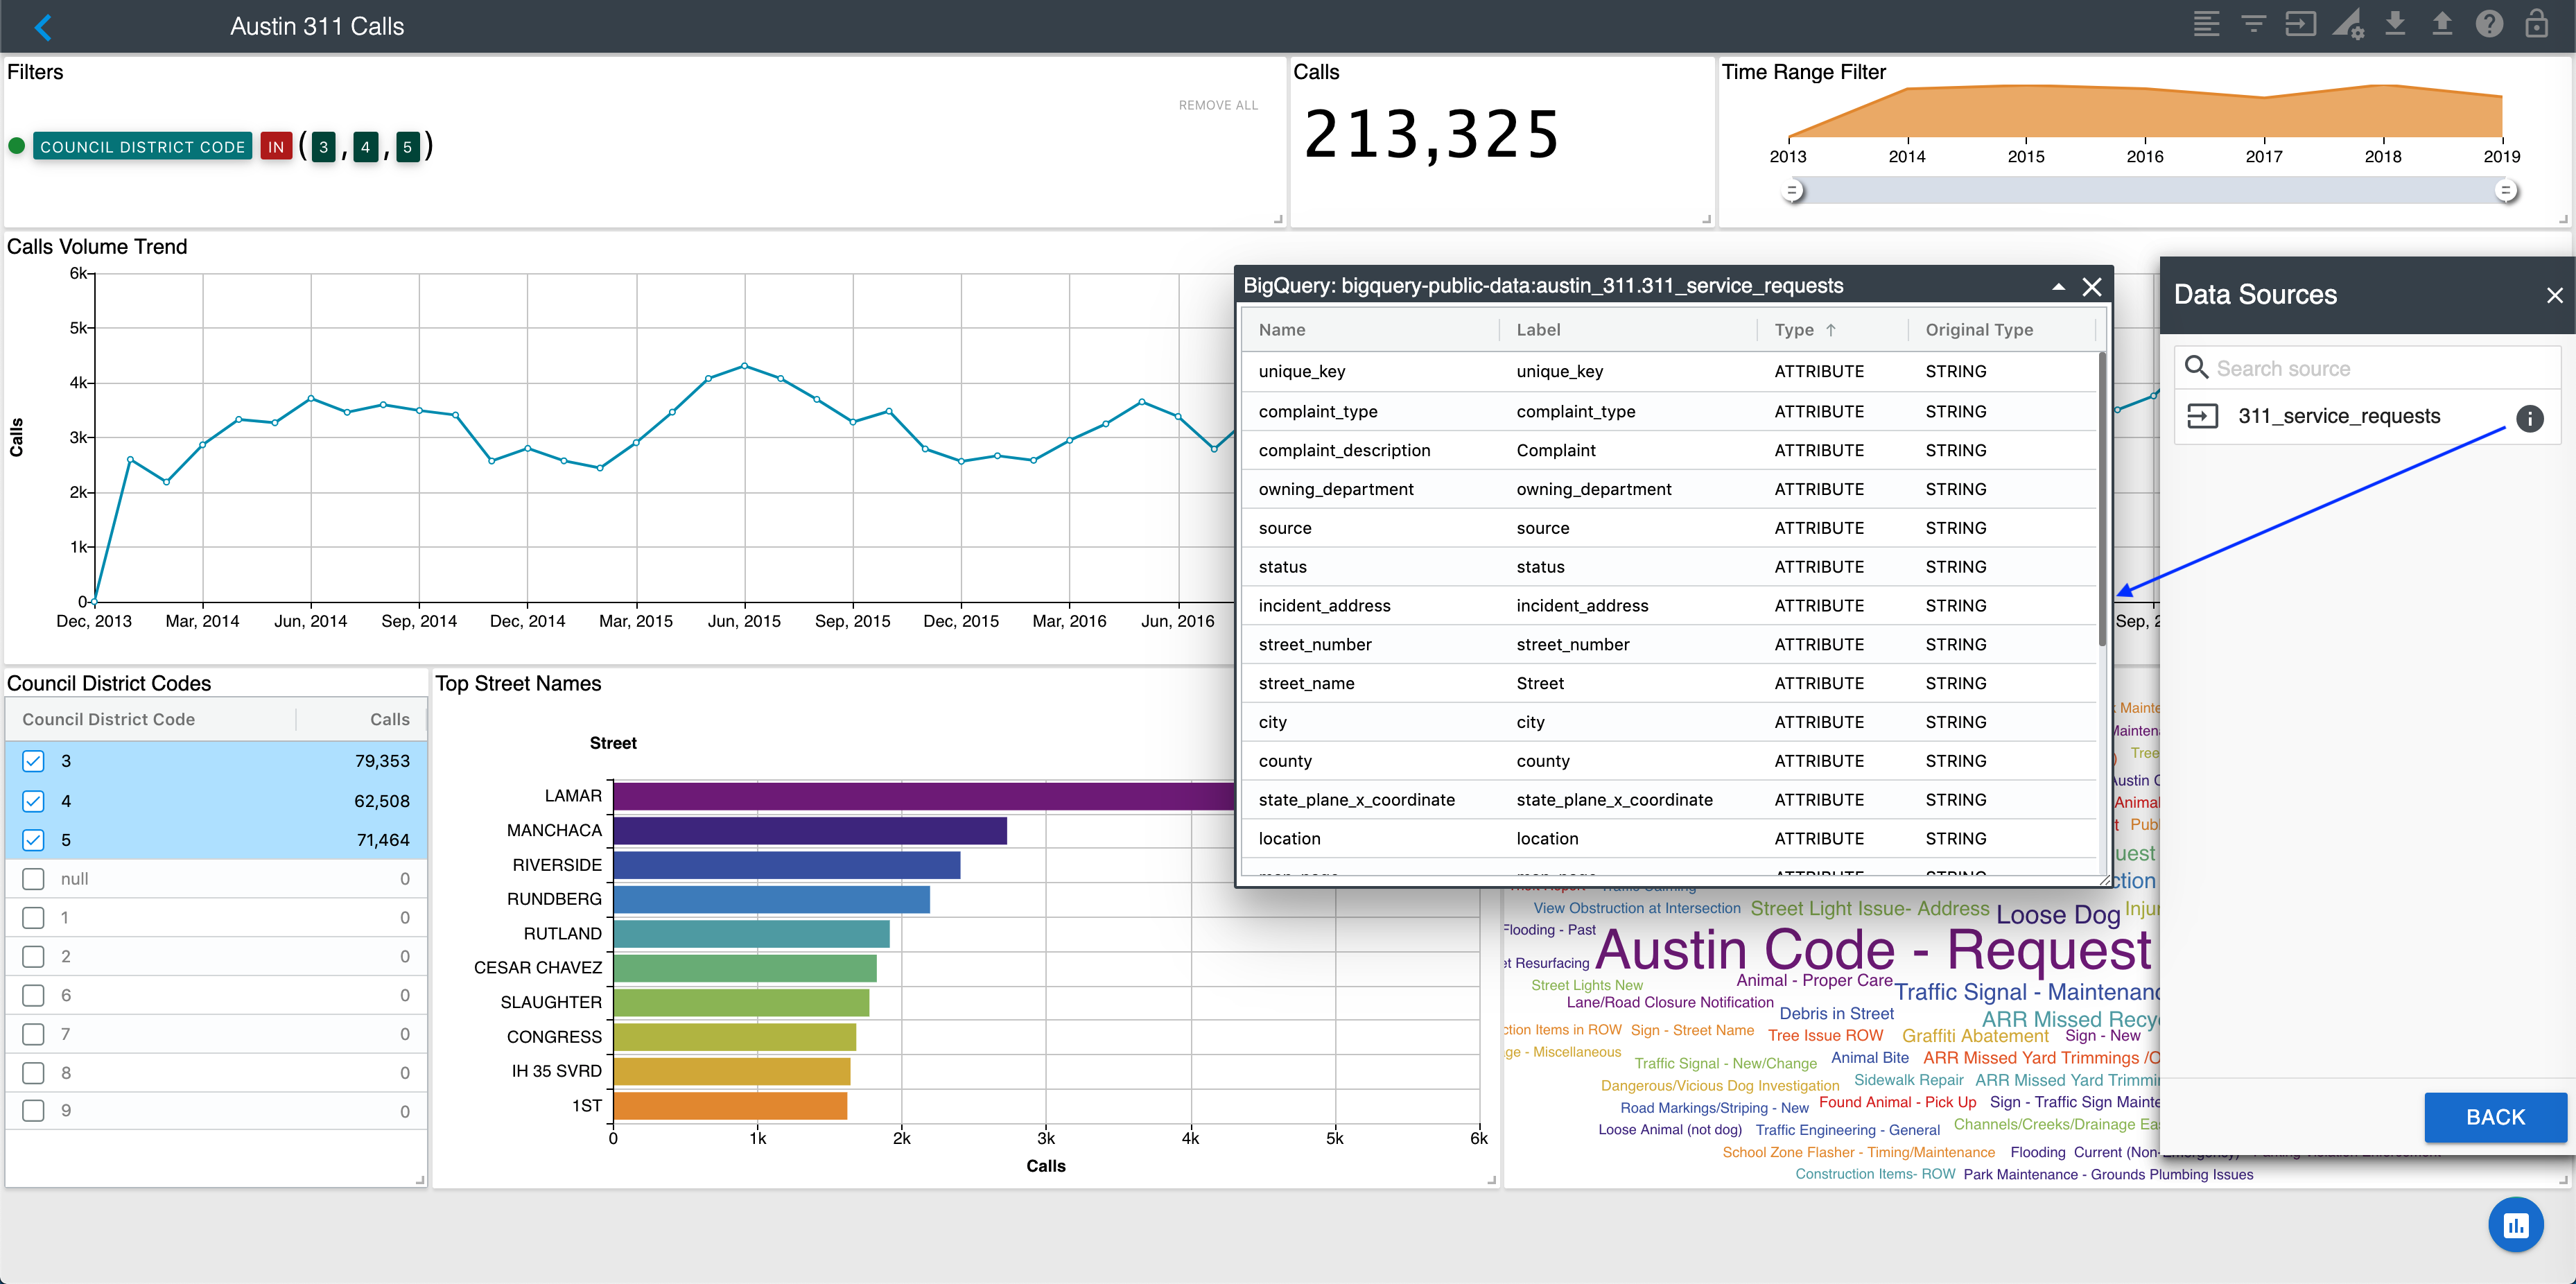Close the BigQuery schema popup

pos(2092,287)
